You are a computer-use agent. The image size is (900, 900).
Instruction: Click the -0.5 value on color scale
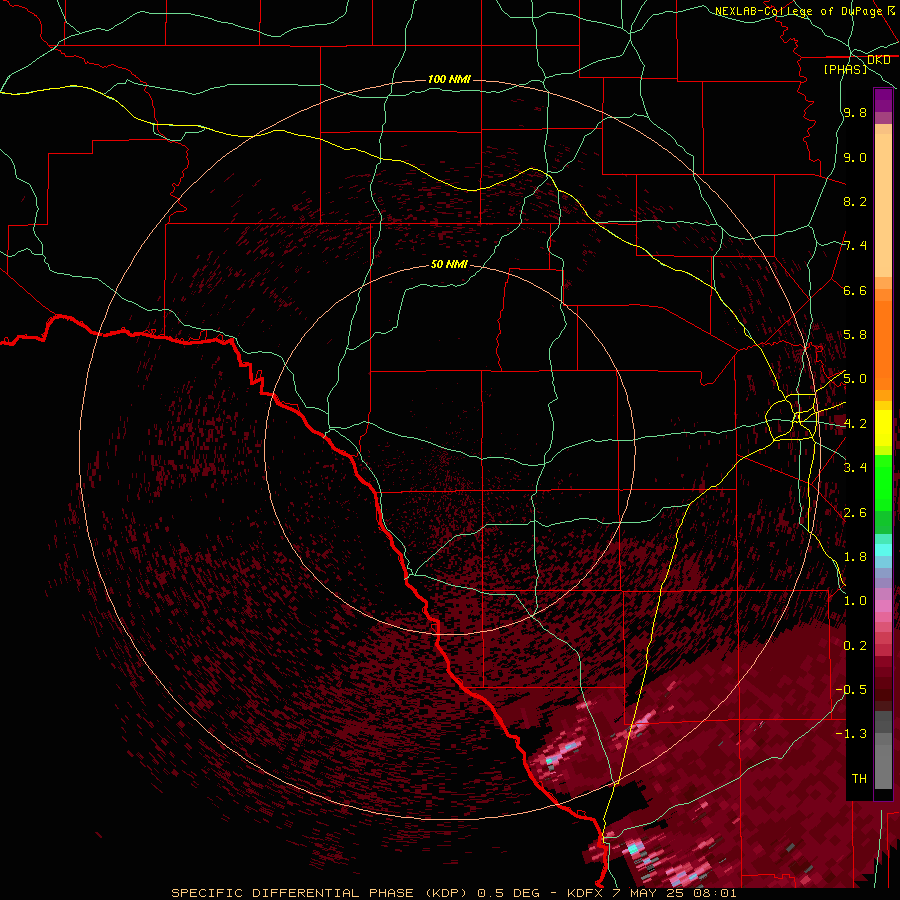click(x=851, y=690)
